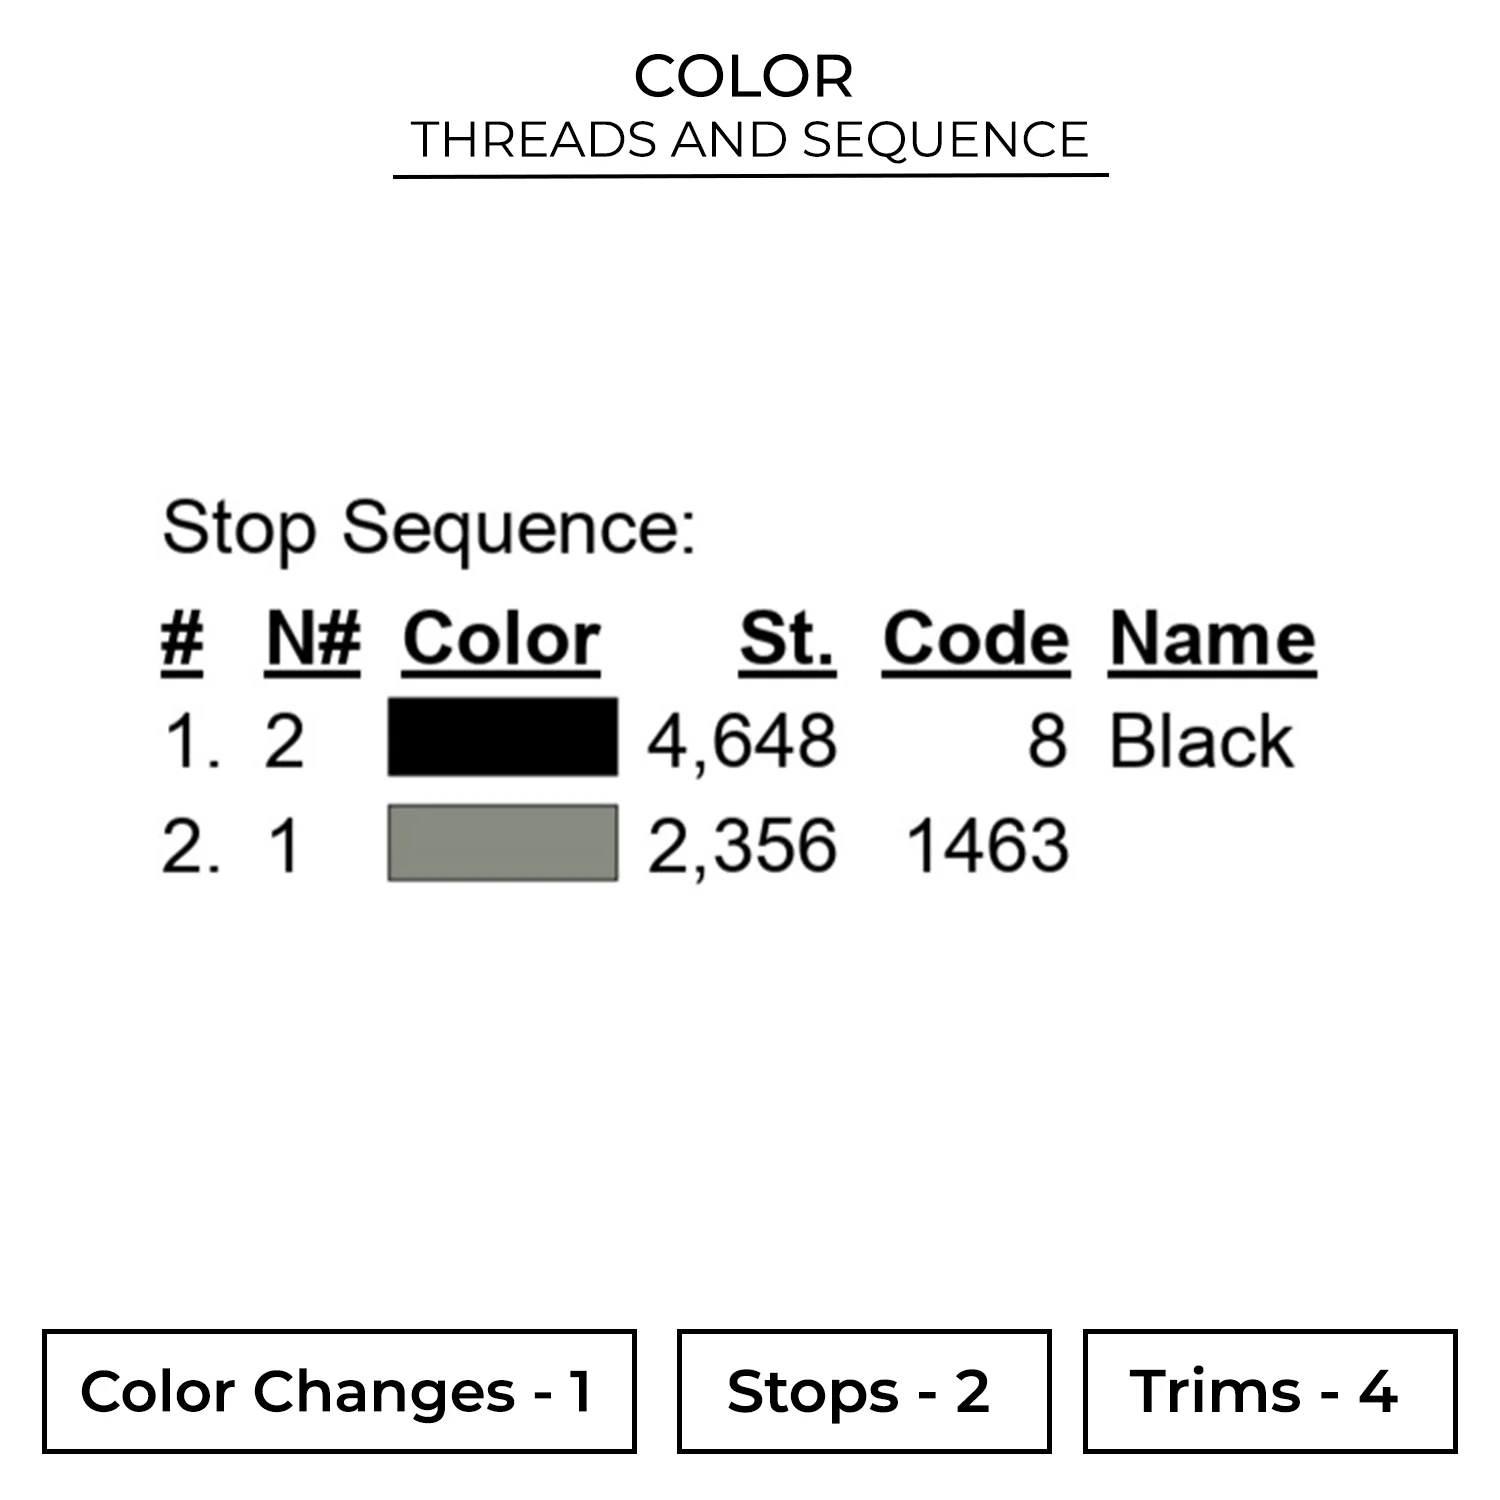This screenshot has height=1500, width=1500.
Task: Click the Name column header
Action: (1211, 639)
